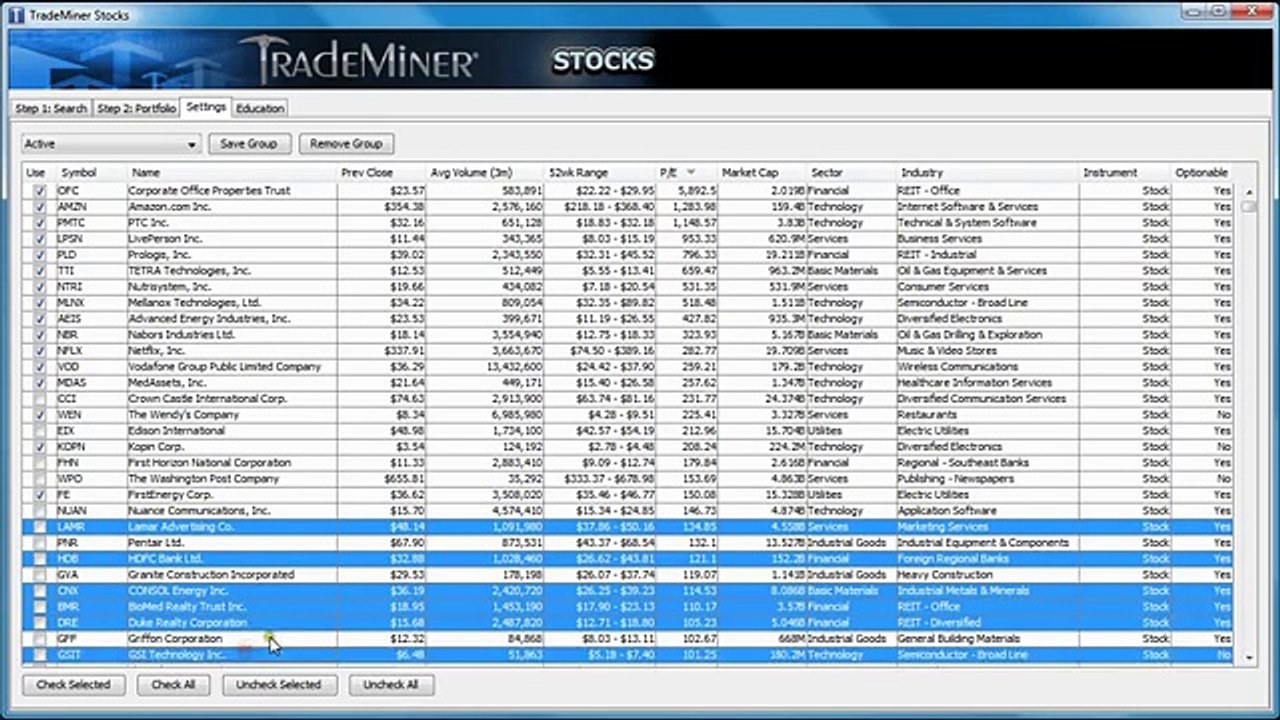Sort by Prev Close column header
Screen dimensions: 1280x720
click(x=382, y=173)
